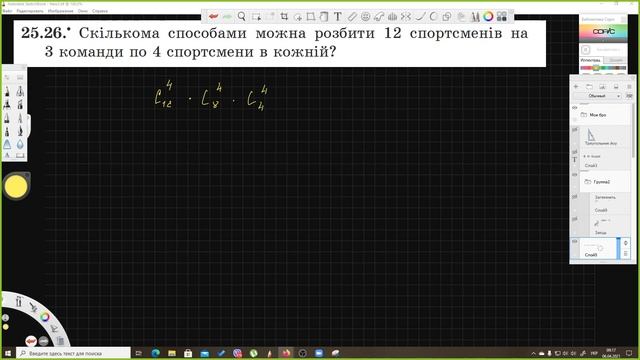640x360 pixels.
Task: Select the blue Eraser brush in brush palette
Action: point(7,144)
